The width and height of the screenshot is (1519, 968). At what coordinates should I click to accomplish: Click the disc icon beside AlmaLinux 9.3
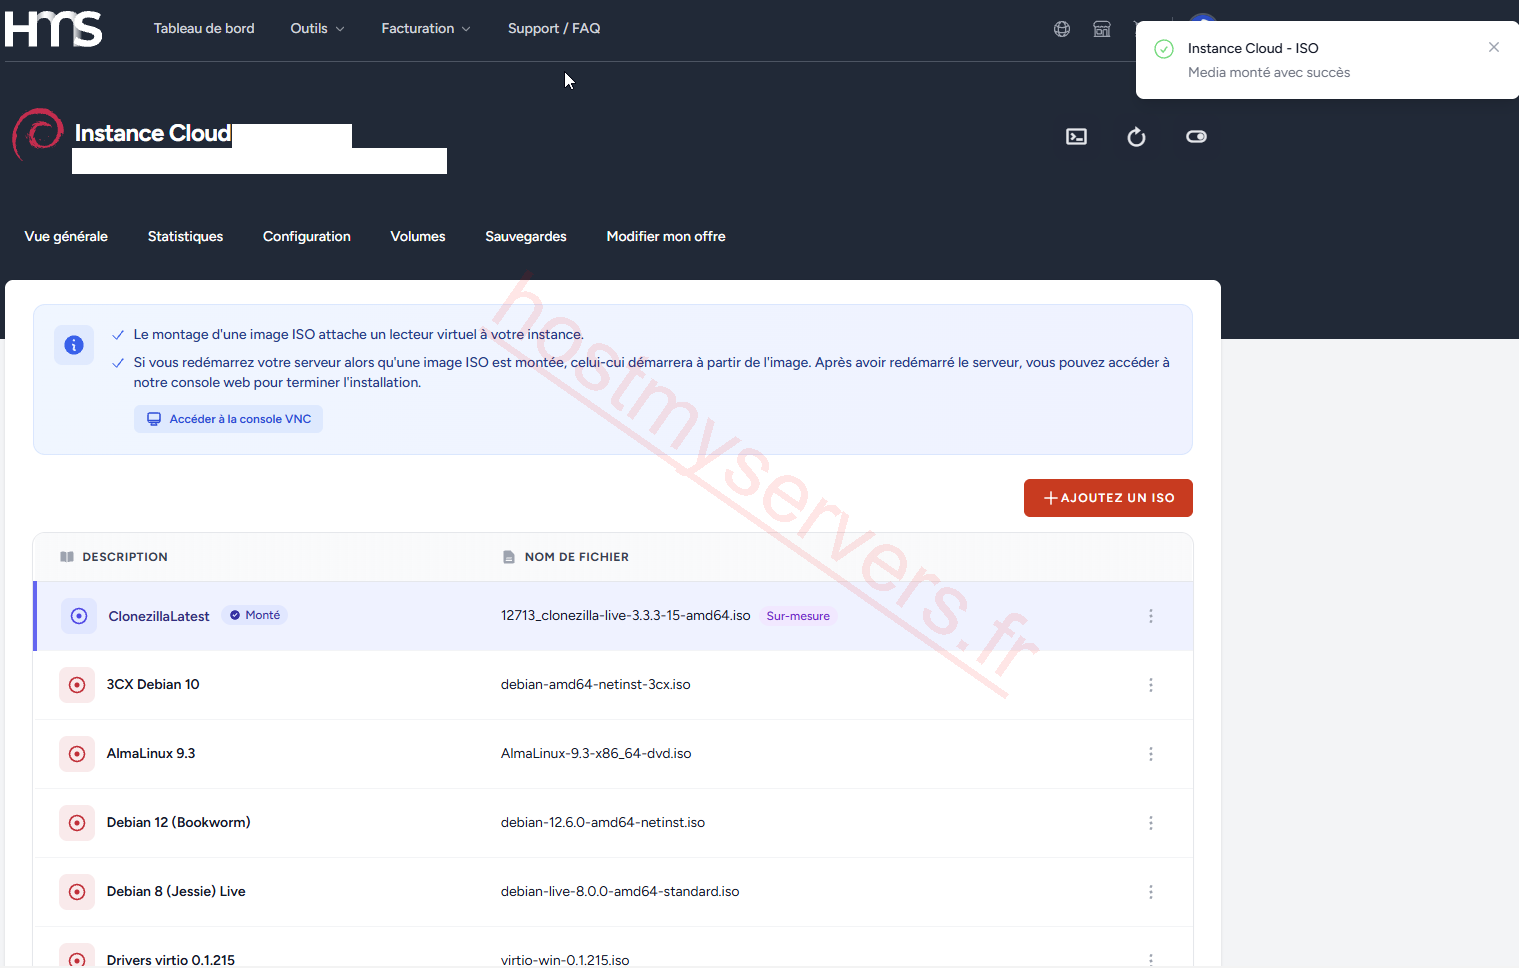tap(77, 754)
